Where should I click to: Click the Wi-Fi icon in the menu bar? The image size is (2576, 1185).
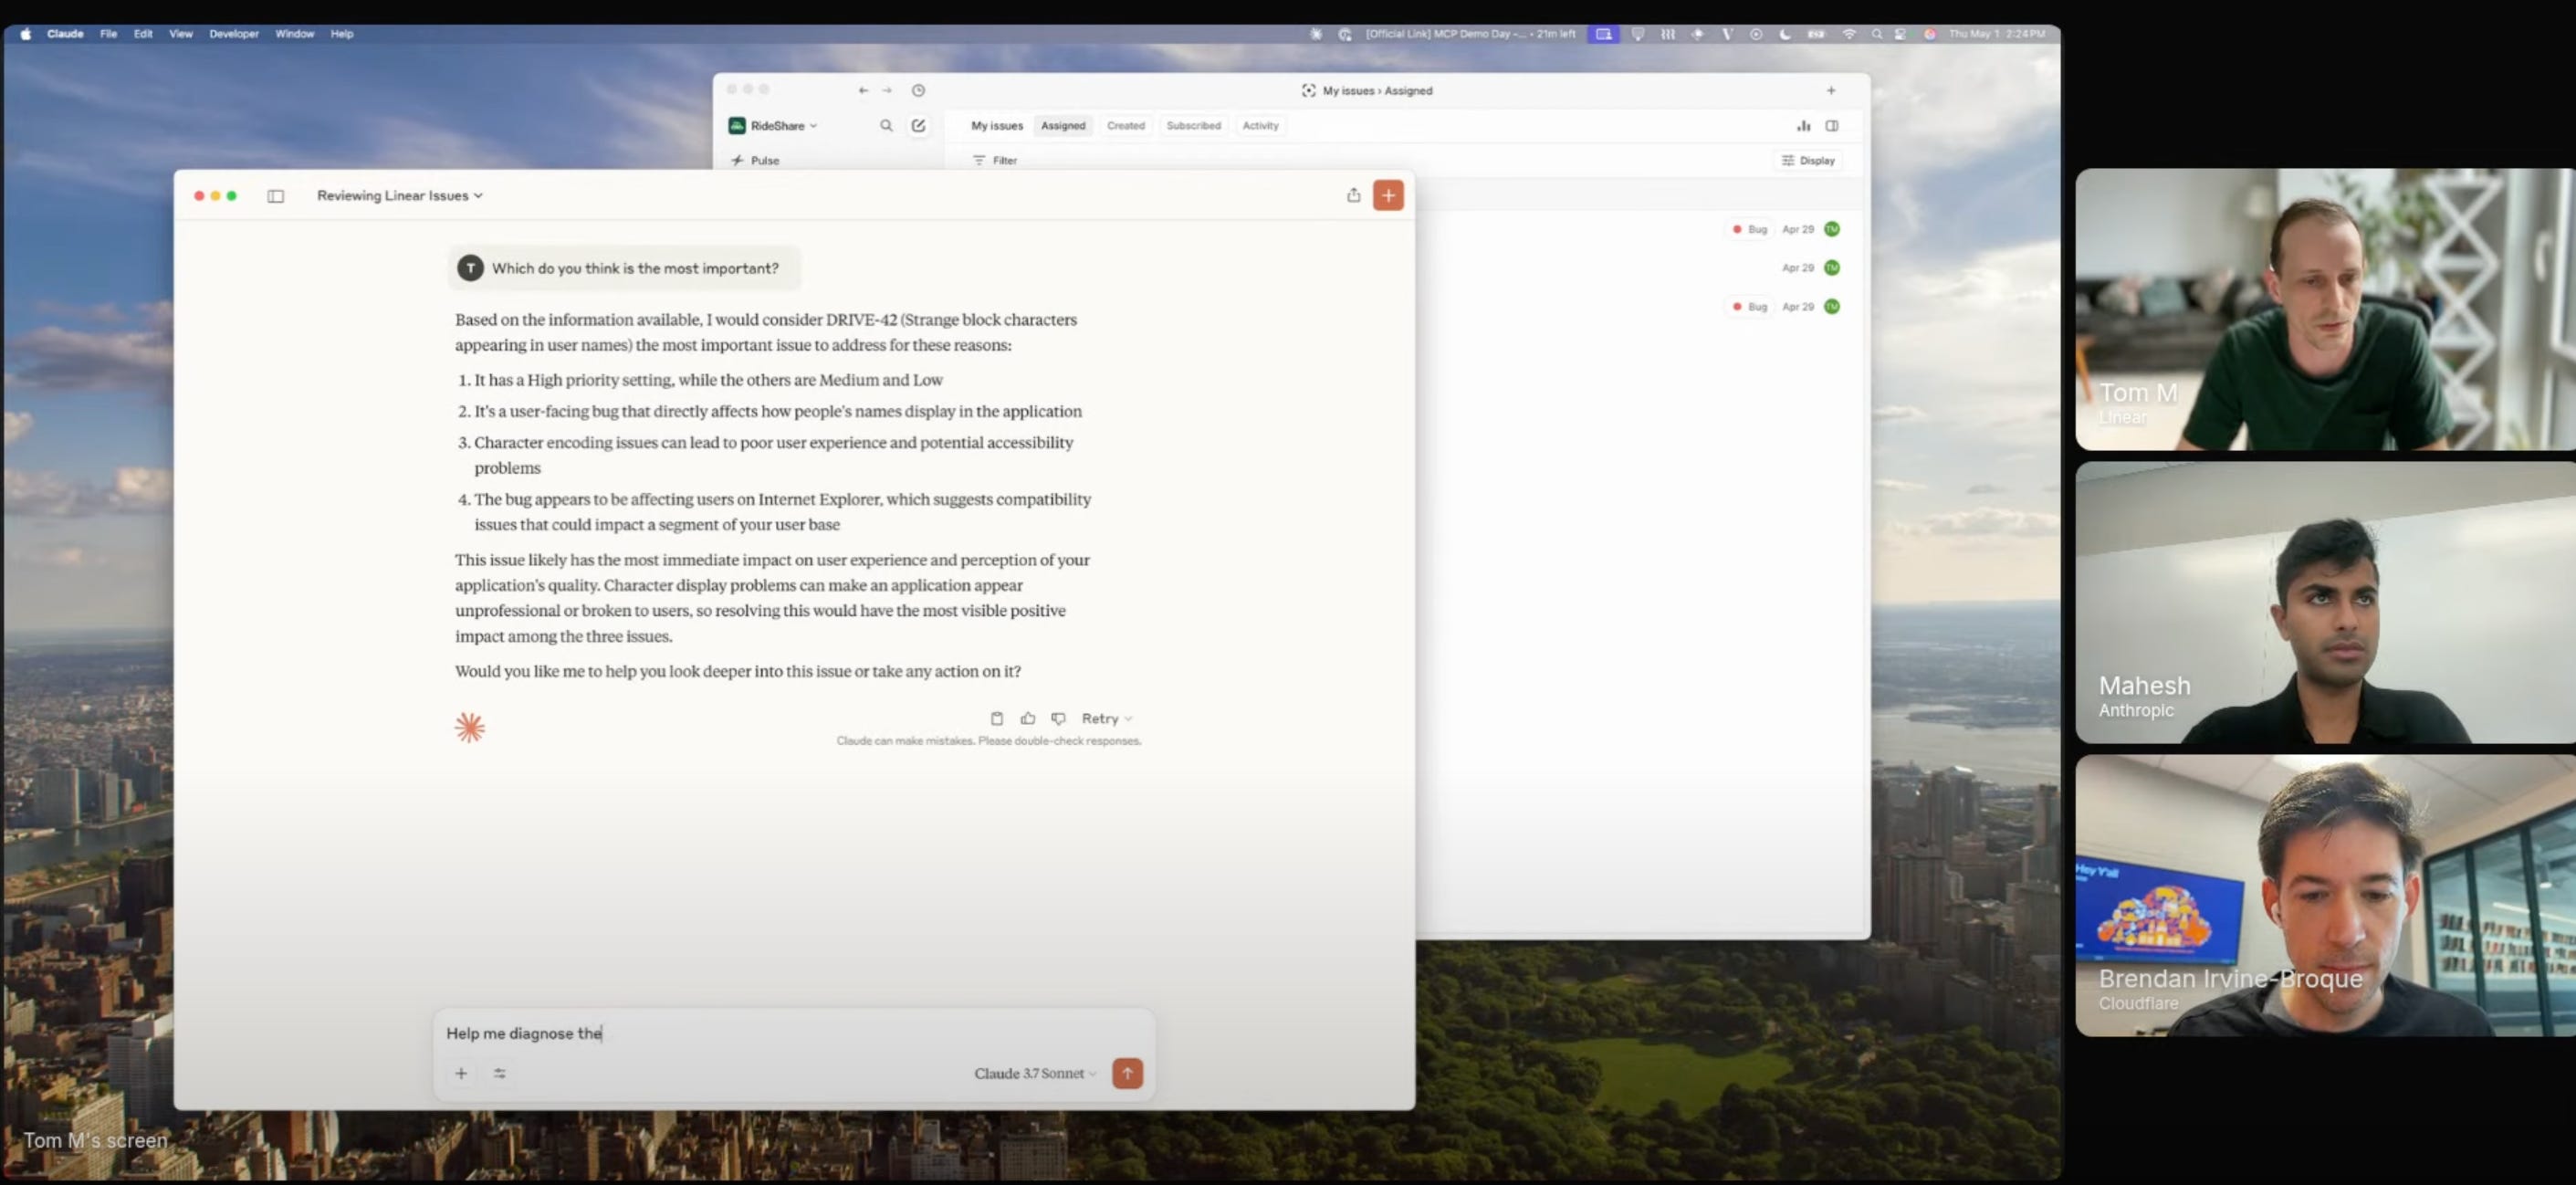pos(1848,34)
